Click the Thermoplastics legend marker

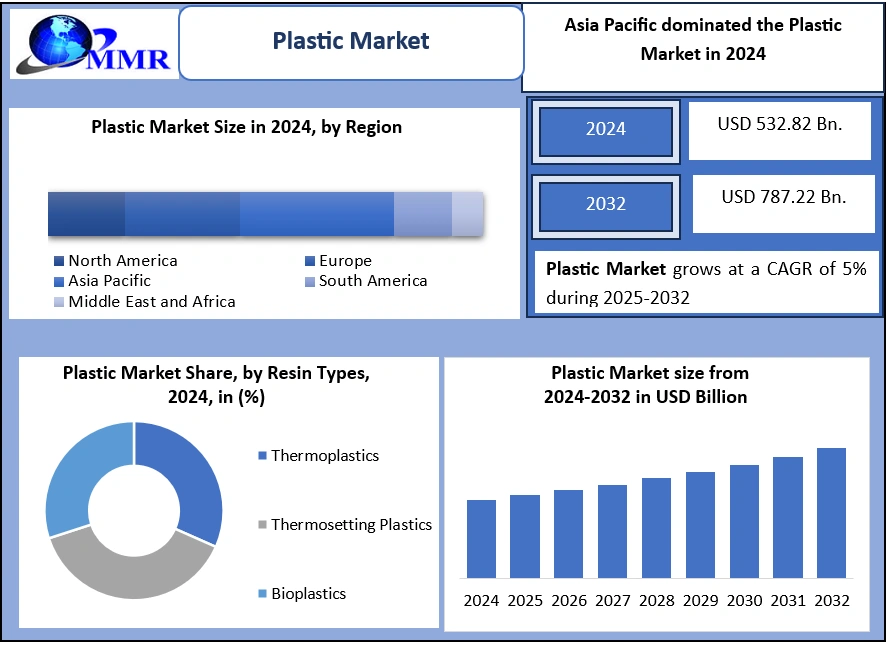(x=262, y=455)
